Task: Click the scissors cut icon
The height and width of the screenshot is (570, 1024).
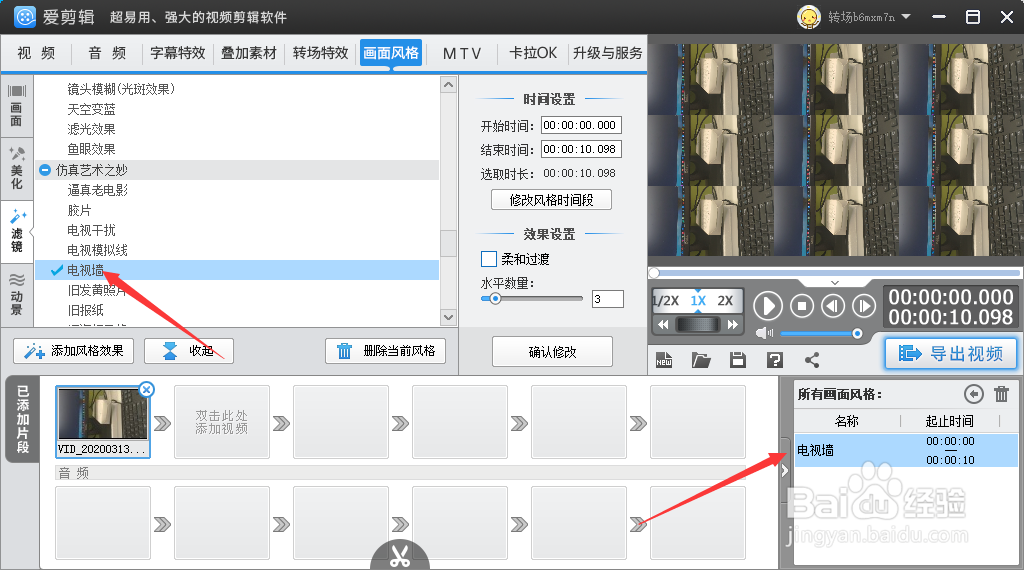Action: coord(400,556)
